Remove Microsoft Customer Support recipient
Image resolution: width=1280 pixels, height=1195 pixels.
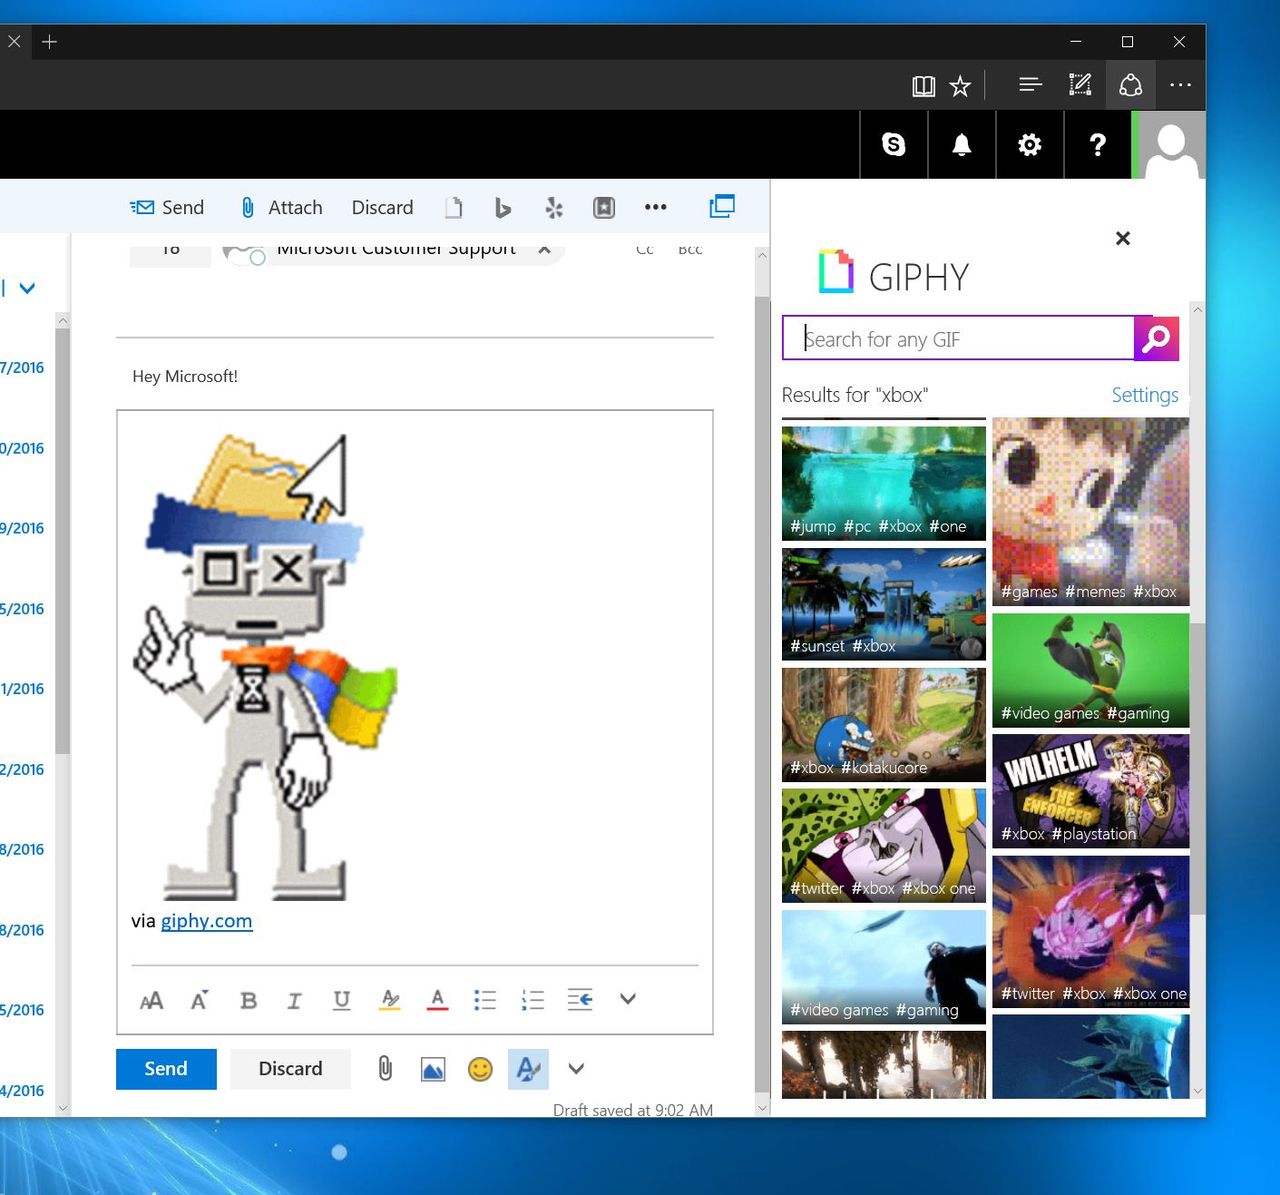point(544,249)
